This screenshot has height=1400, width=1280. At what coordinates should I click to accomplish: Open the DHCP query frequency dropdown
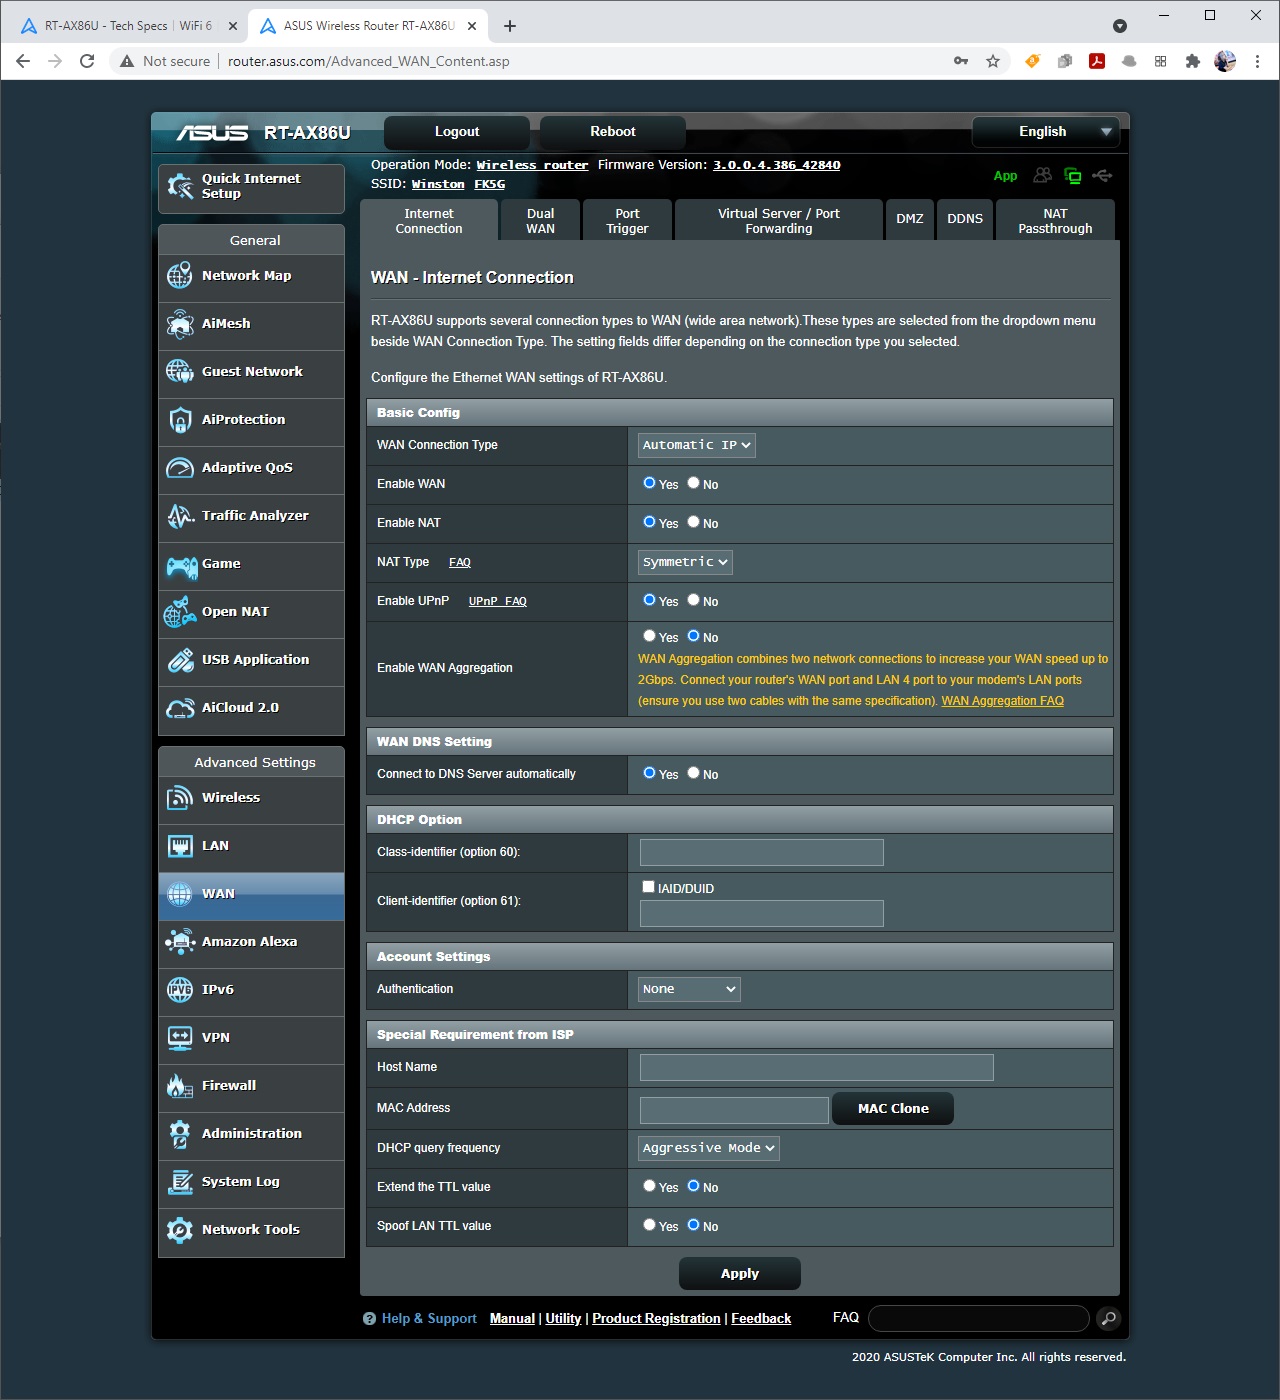coord(708,1148)
